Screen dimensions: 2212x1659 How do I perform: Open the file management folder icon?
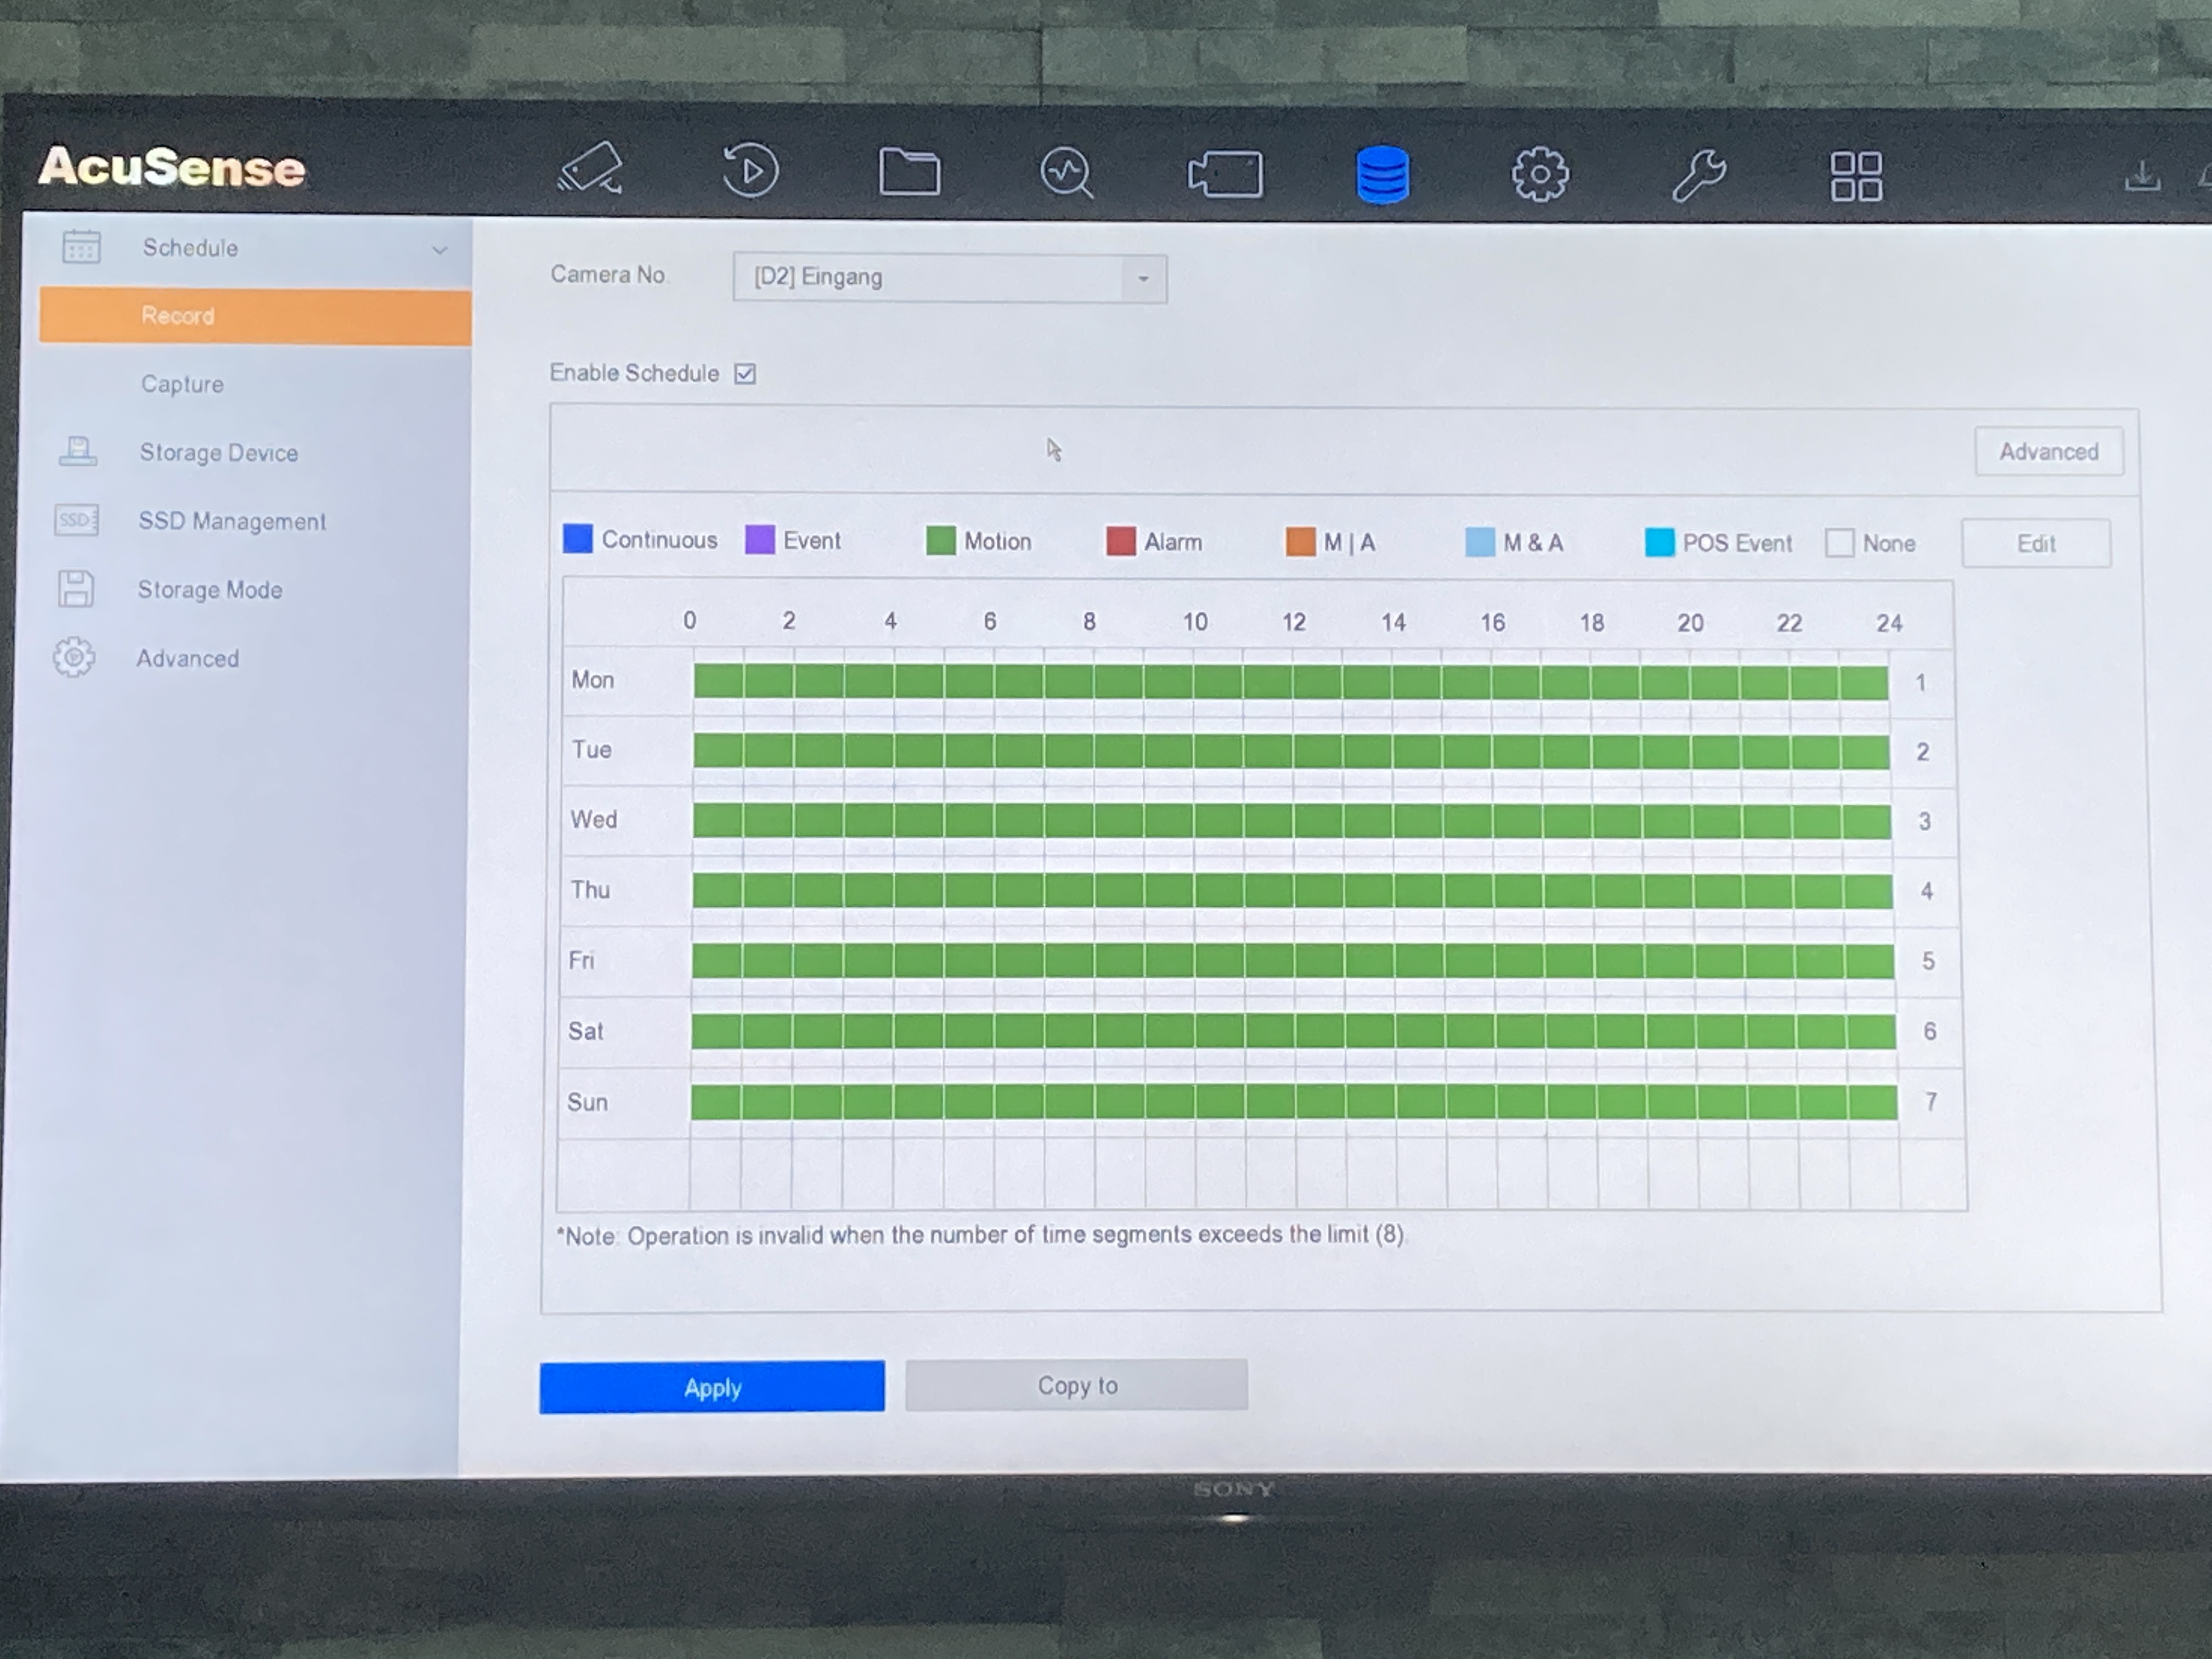click(x=909, y=172)
